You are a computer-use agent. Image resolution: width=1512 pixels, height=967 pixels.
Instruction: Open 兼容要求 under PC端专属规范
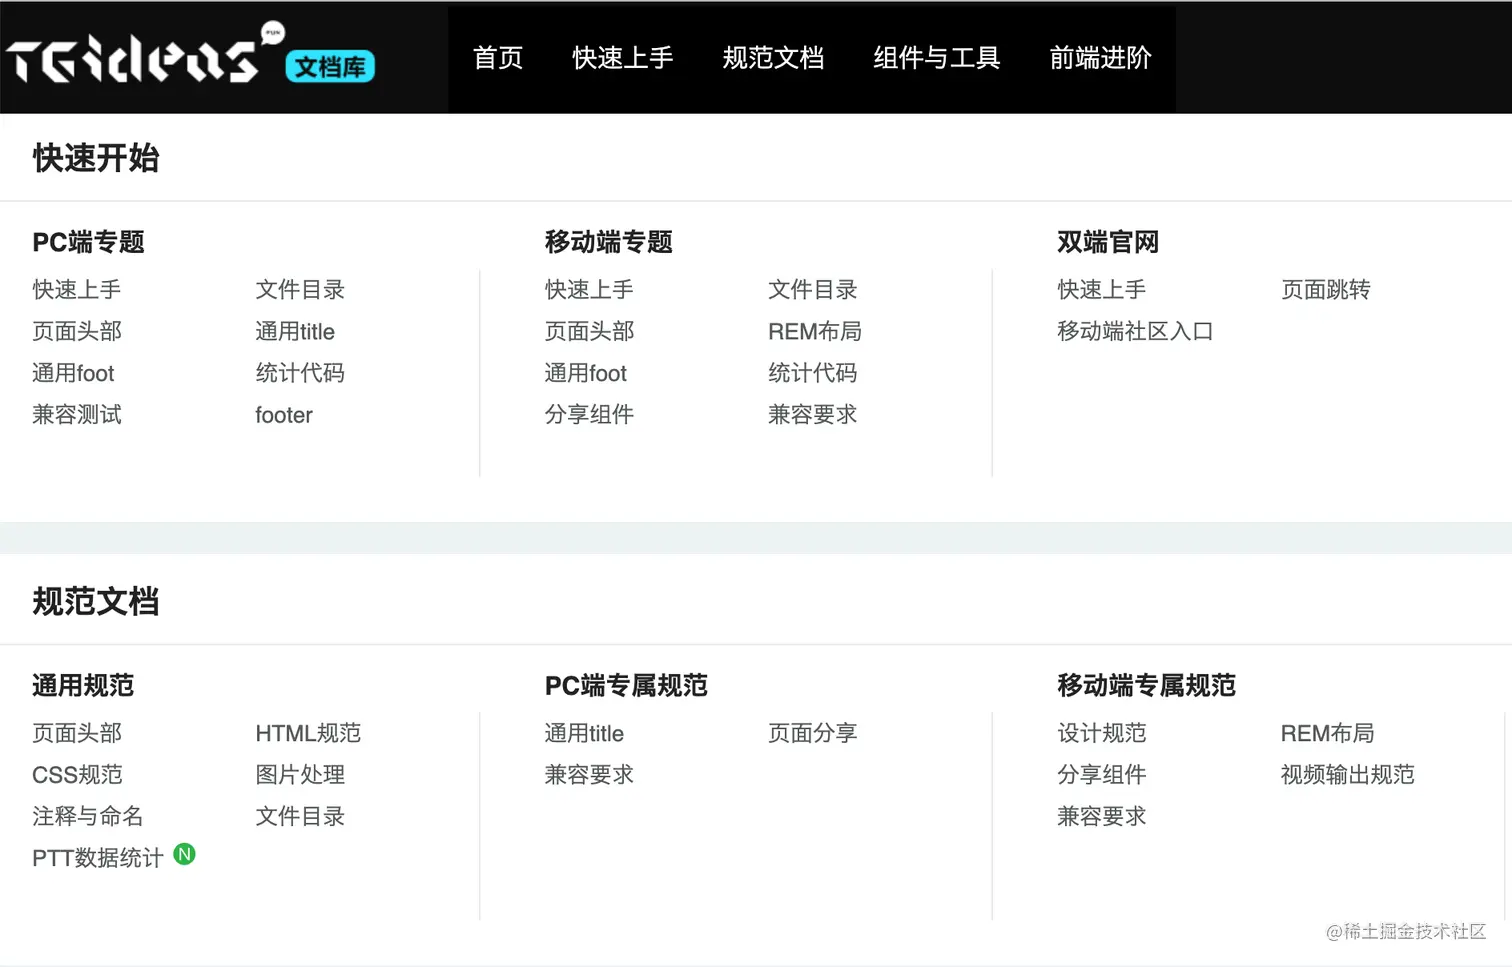[589, 775]
